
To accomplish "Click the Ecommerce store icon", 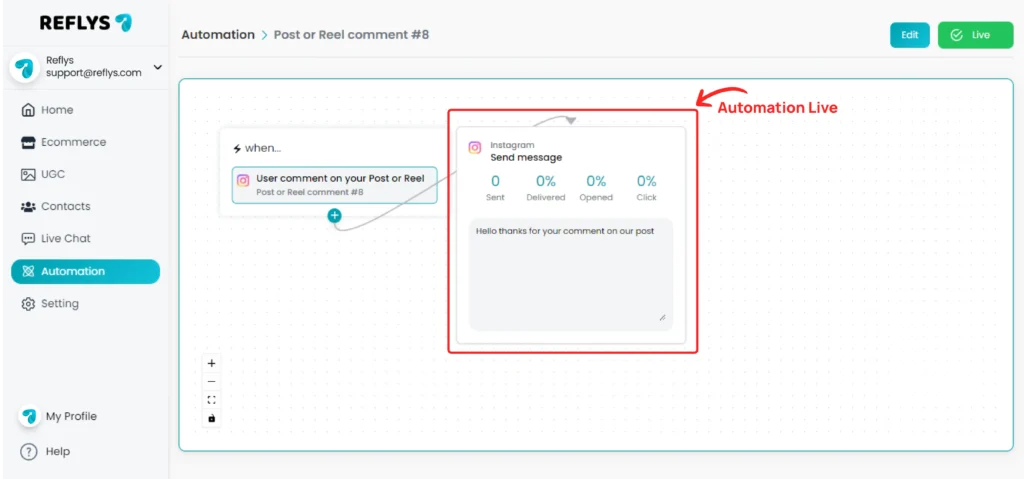I will click(28, 142).
